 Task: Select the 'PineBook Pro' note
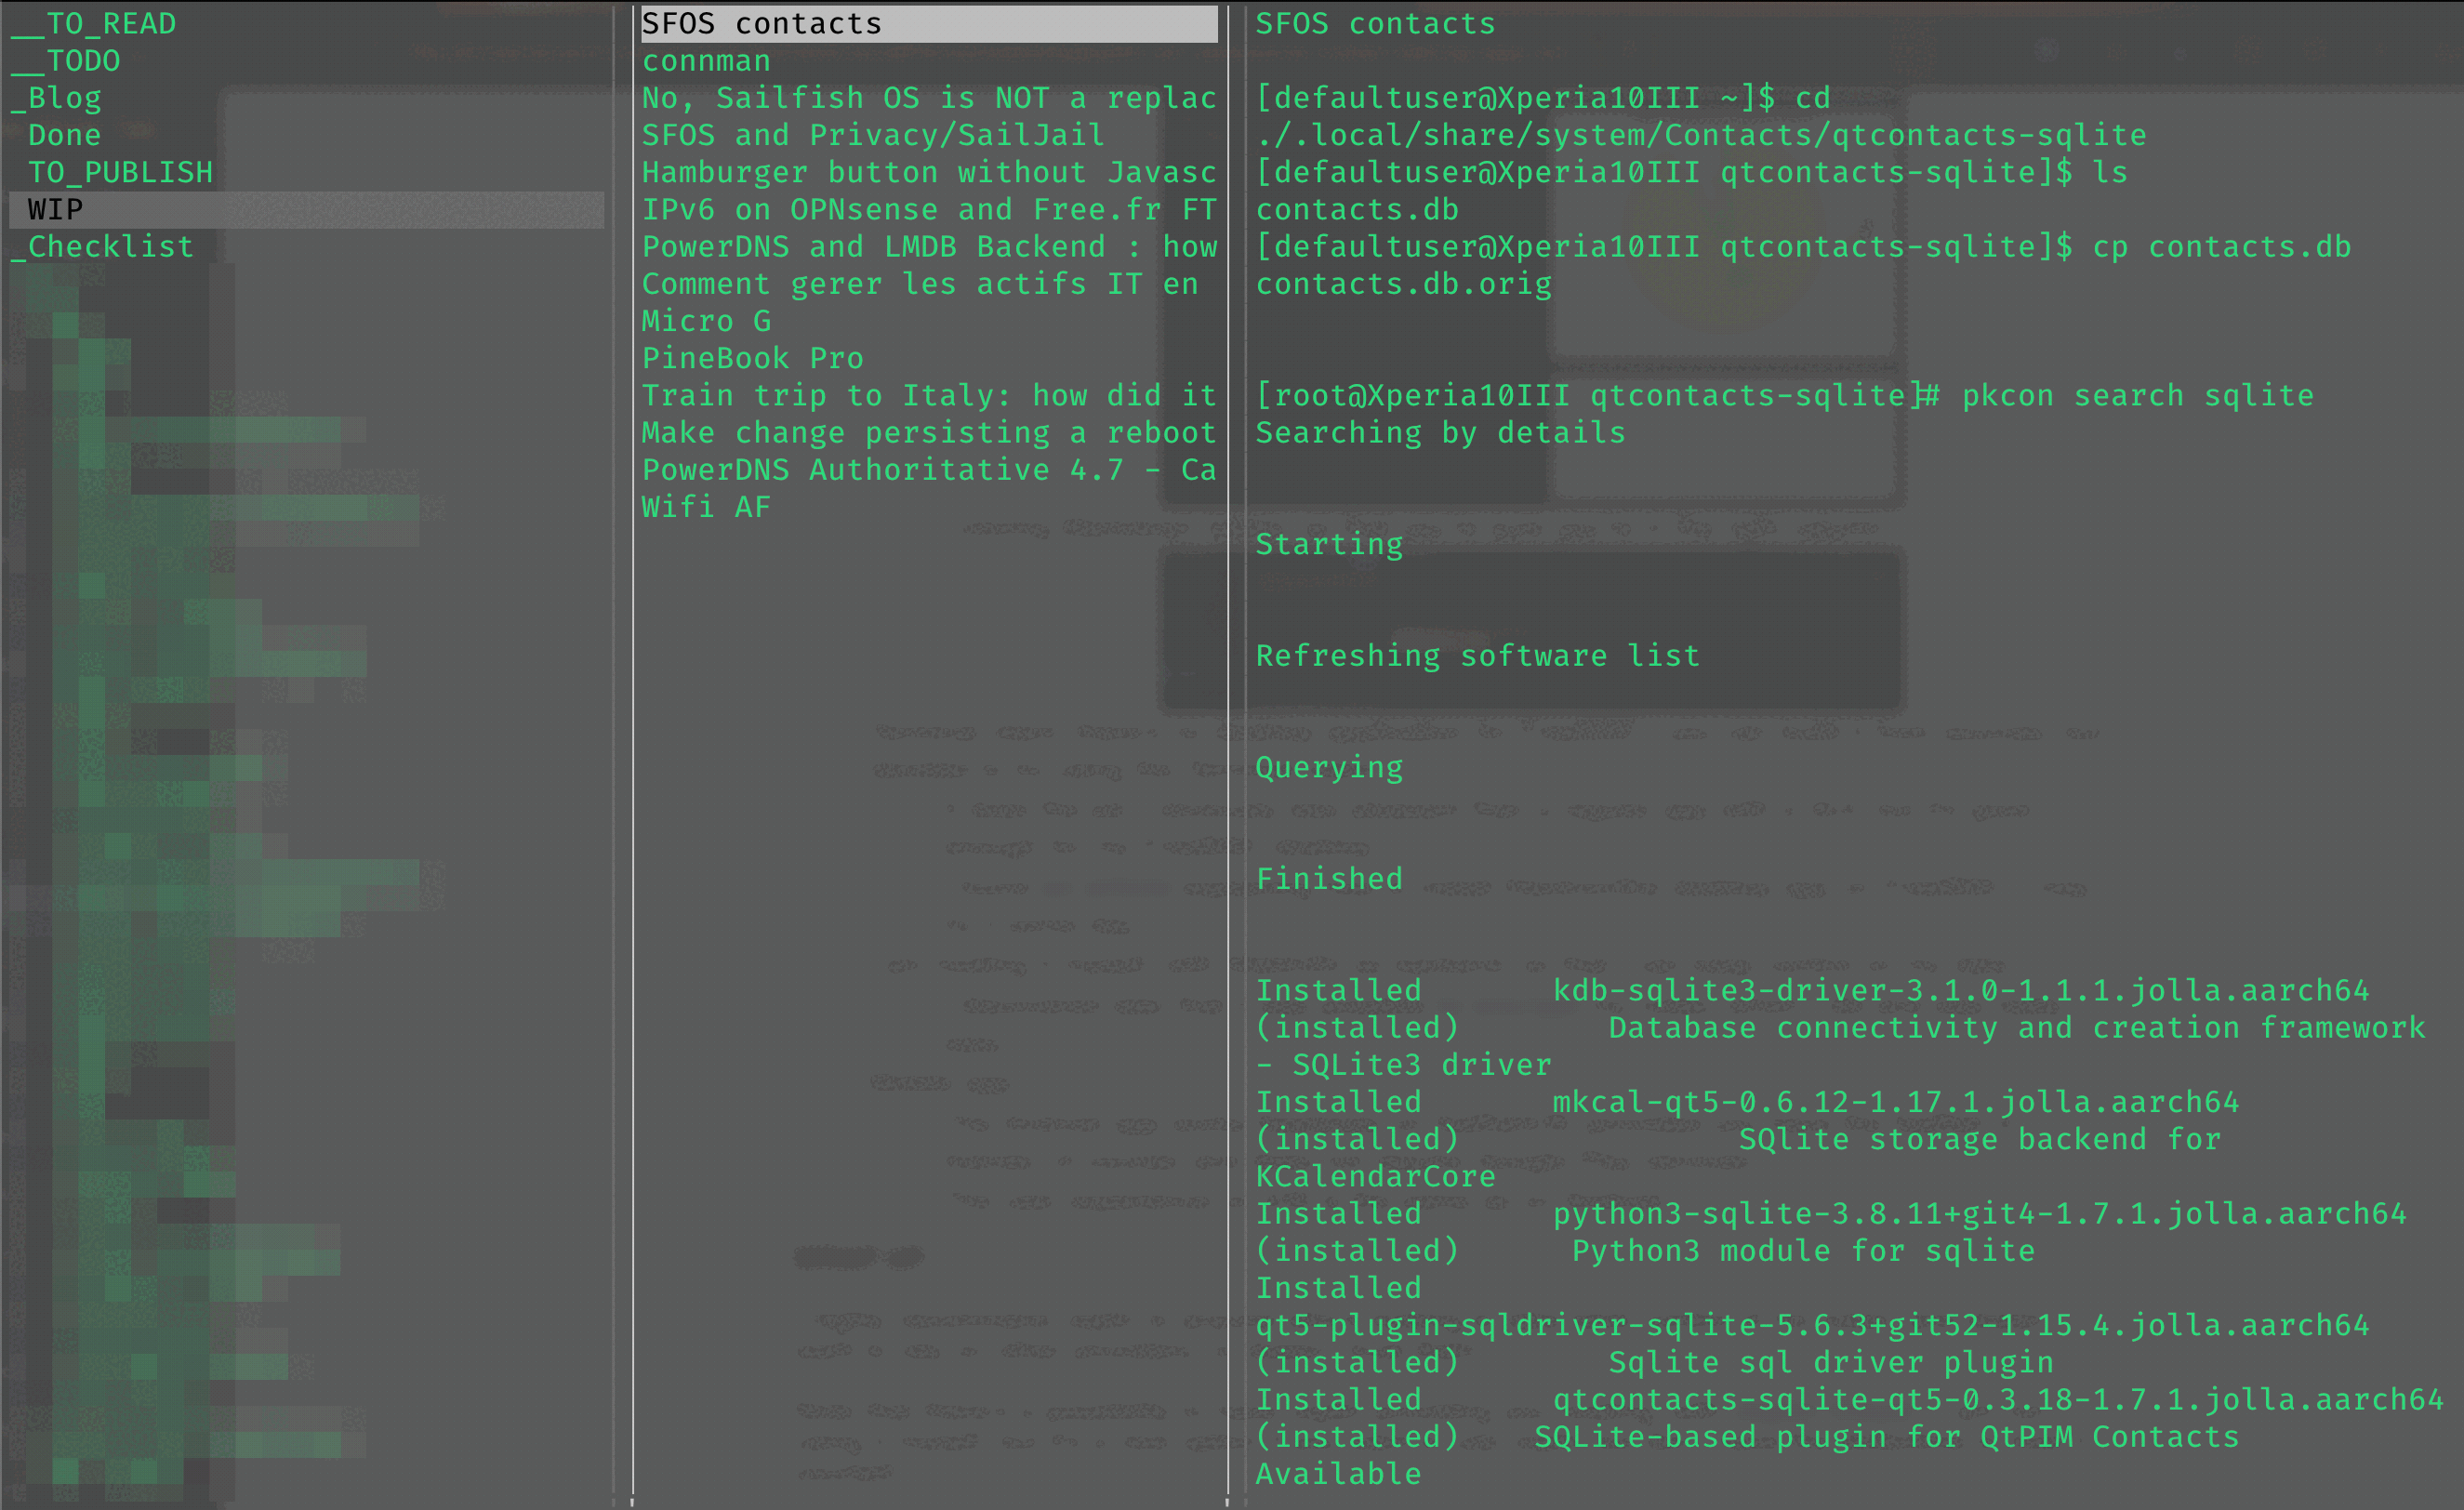point(752,358)
